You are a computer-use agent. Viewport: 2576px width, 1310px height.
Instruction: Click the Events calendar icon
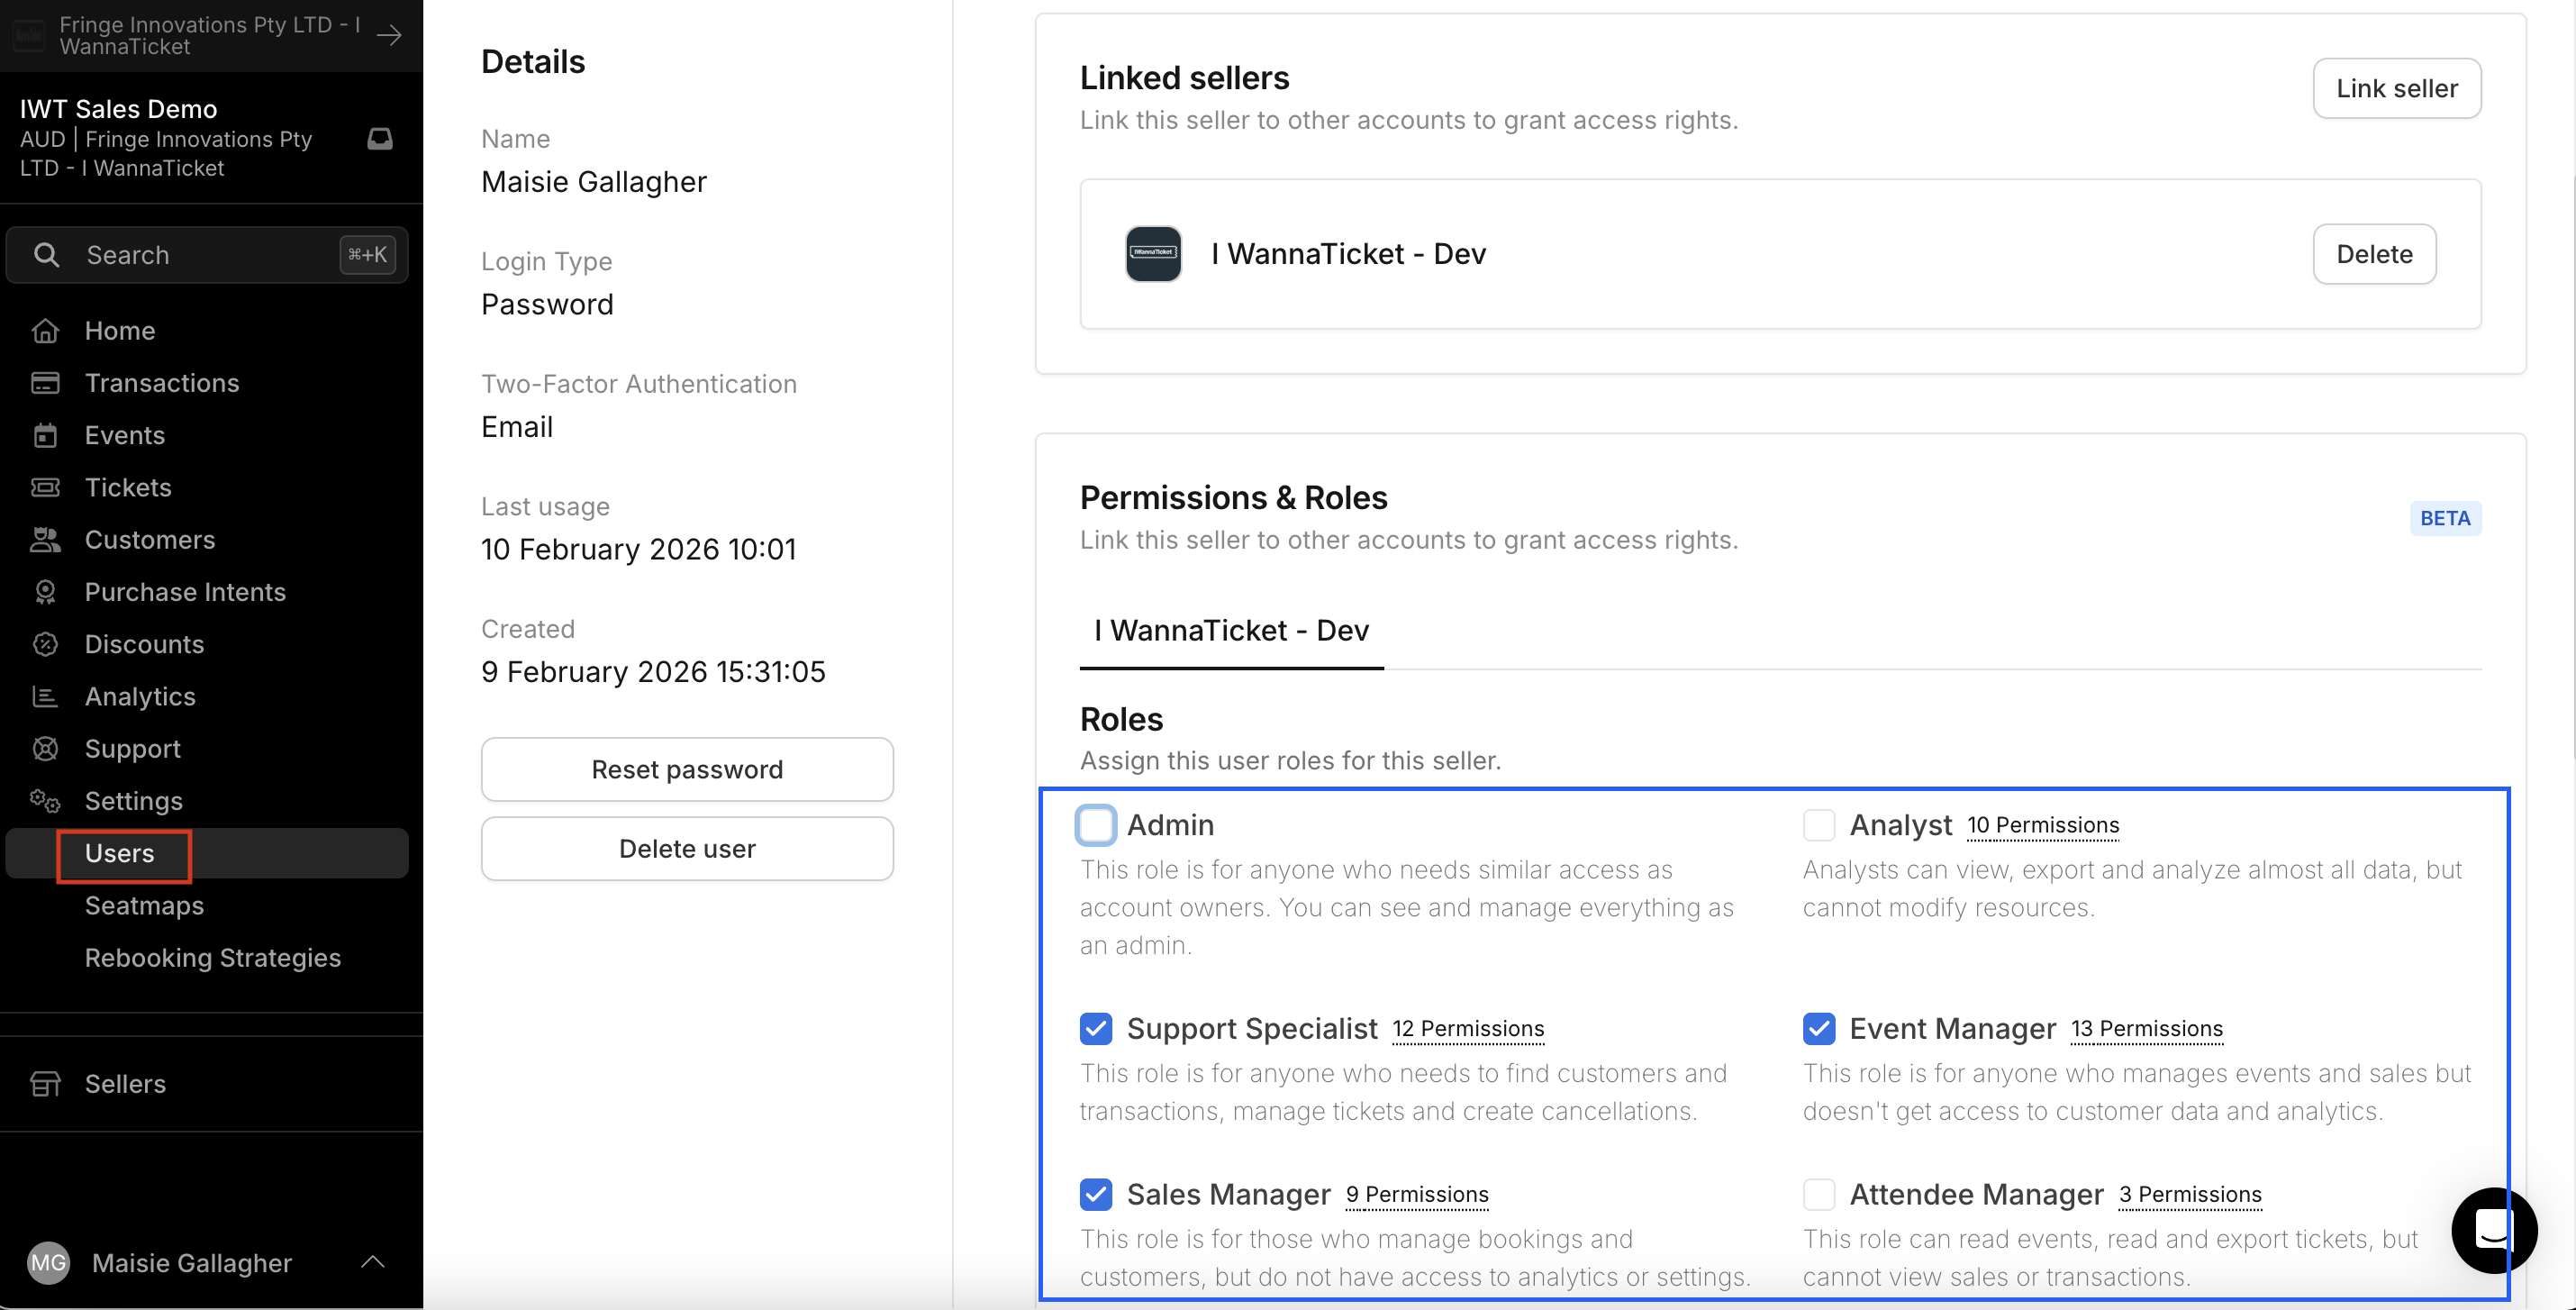(45, 435)
